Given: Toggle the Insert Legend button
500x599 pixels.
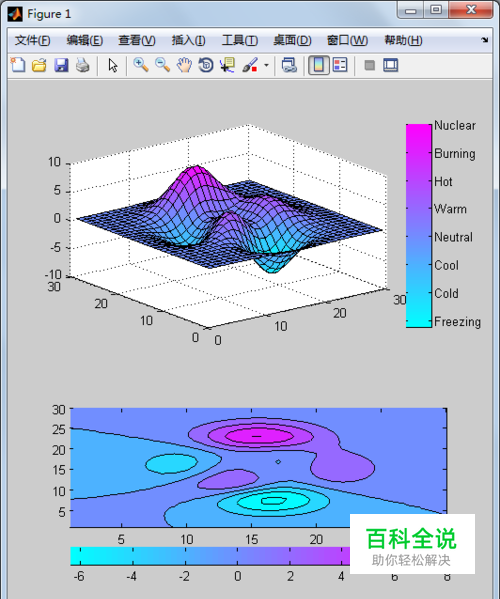Looking at the screenshot, I should coord(340,65).
